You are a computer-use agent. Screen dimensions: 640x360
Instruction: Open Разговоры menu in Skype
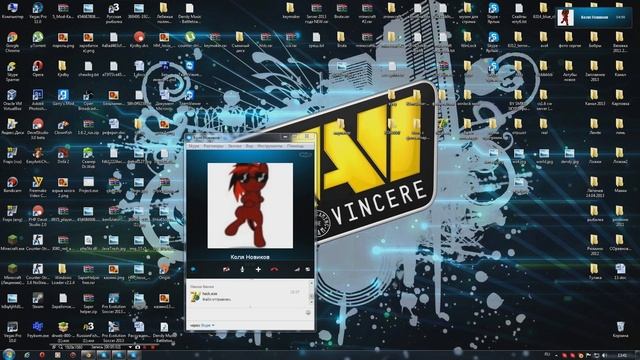click(x=213, y=146)
